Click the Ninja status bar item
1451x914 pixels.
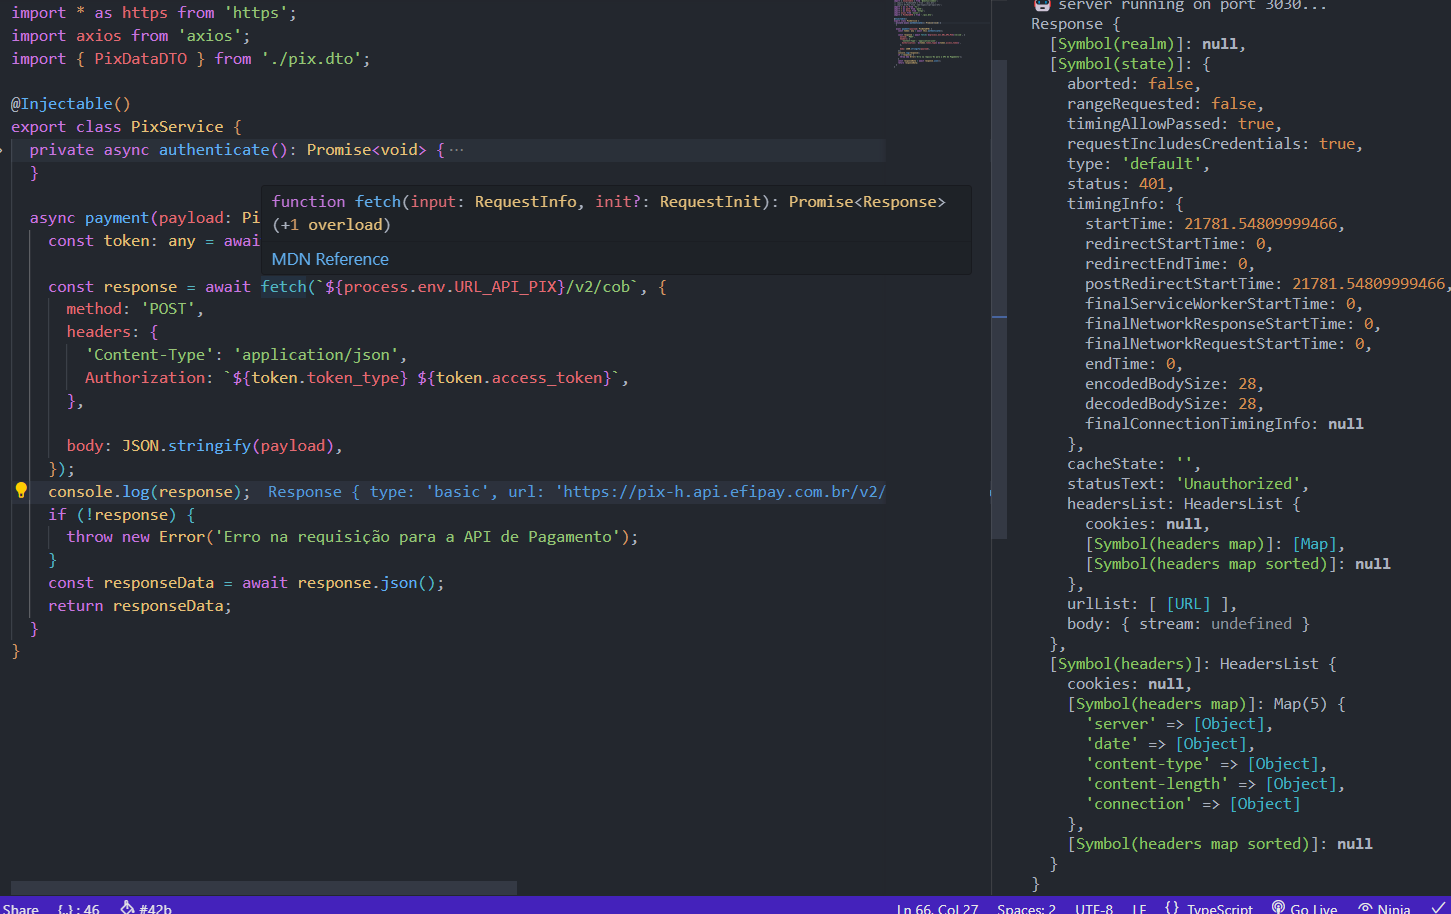tap(1384, 908)
